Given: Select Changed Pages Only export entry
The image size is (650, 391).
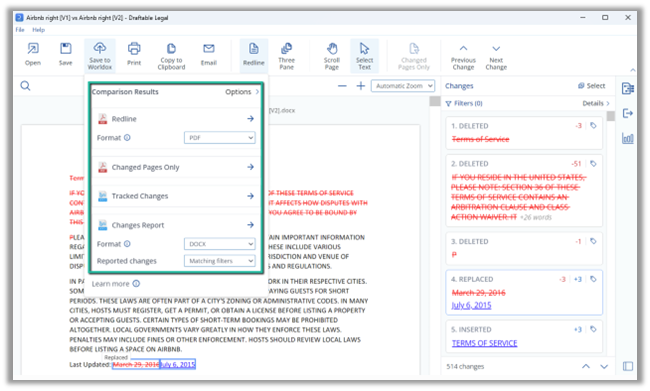Looking at the screenshot, I should click(x=176, y=167).
